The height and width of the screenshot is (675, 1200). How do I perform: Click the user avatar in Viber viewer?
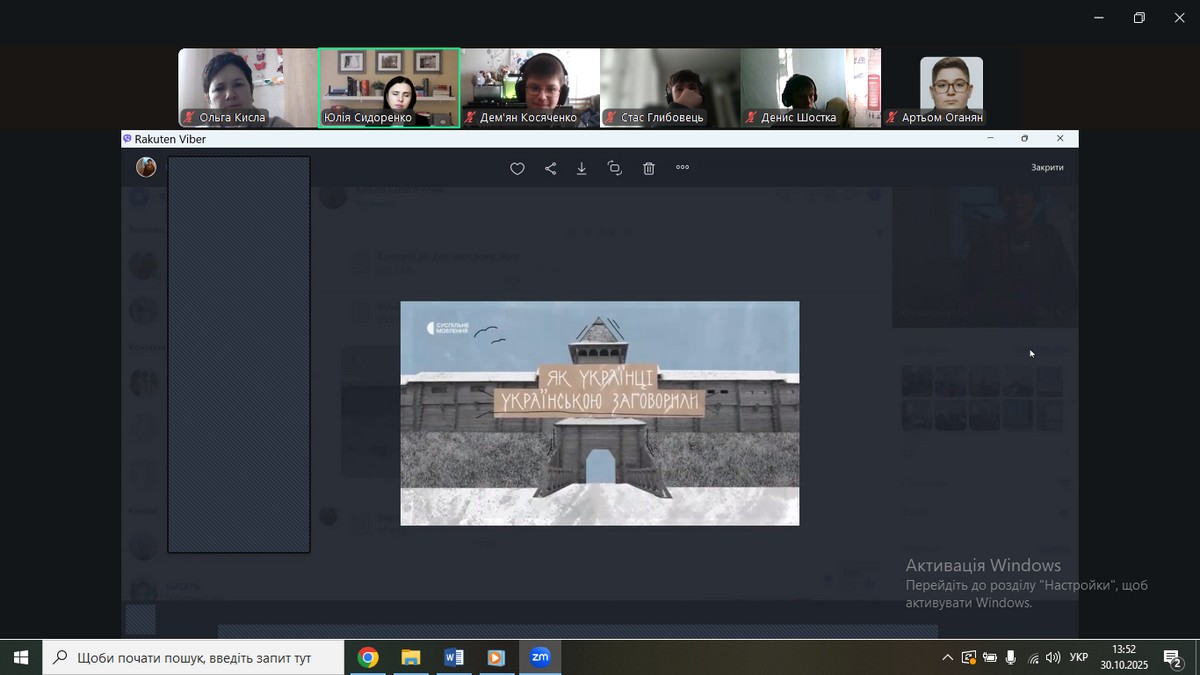point(146,167)
